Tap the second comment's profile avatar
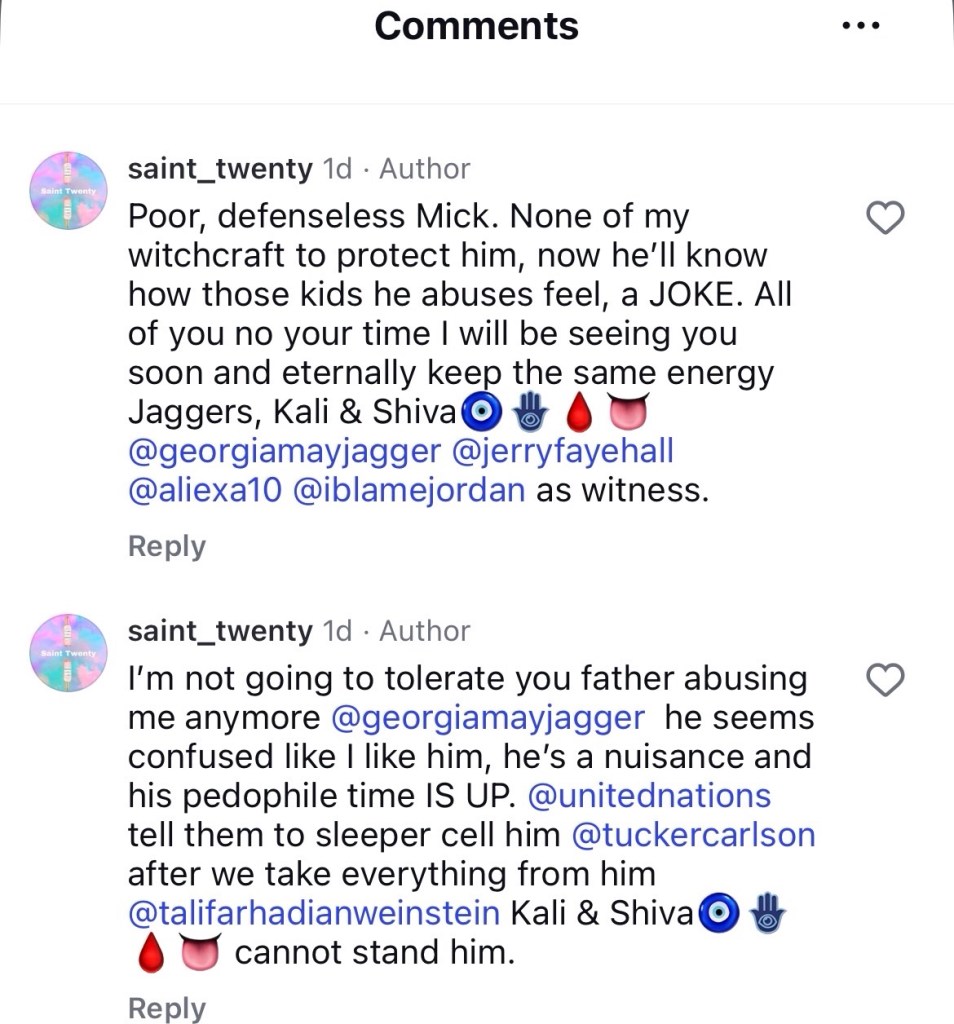Viewport: 954px width, 1024px height. click(x=69, y=654)
